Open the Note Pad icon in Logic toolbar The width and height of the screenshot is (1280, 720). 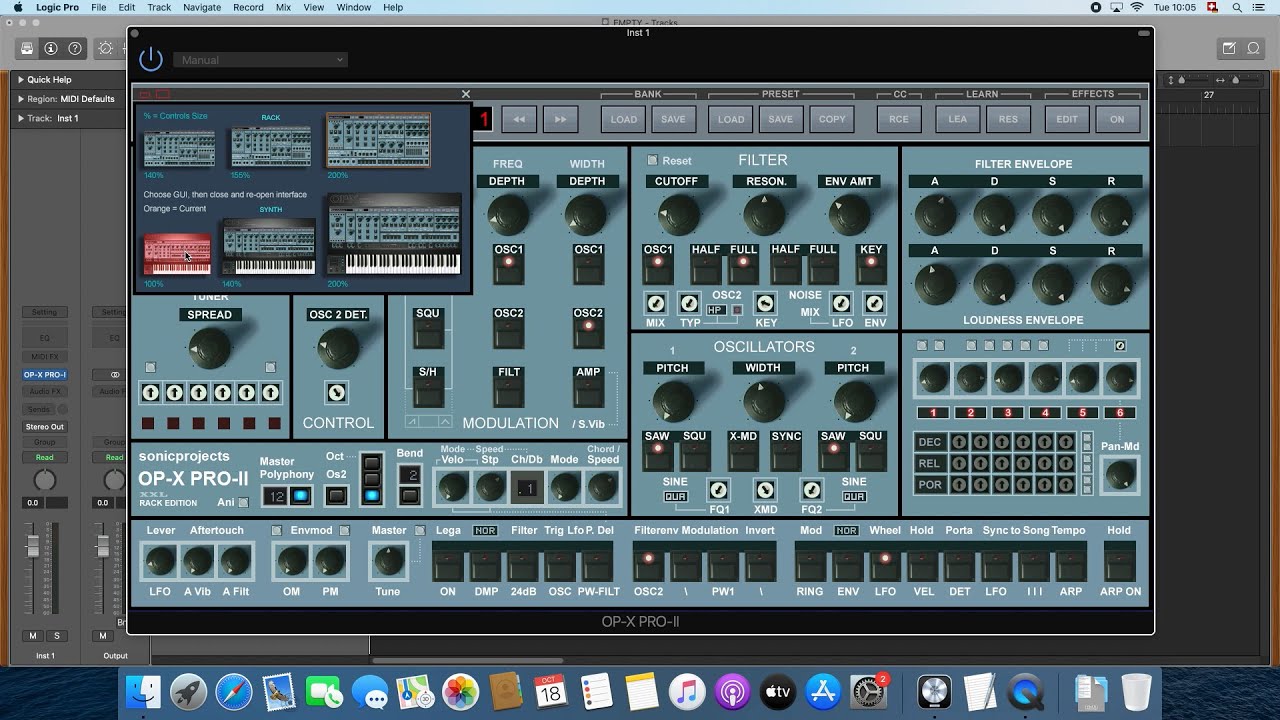[x=1229, y=48]
